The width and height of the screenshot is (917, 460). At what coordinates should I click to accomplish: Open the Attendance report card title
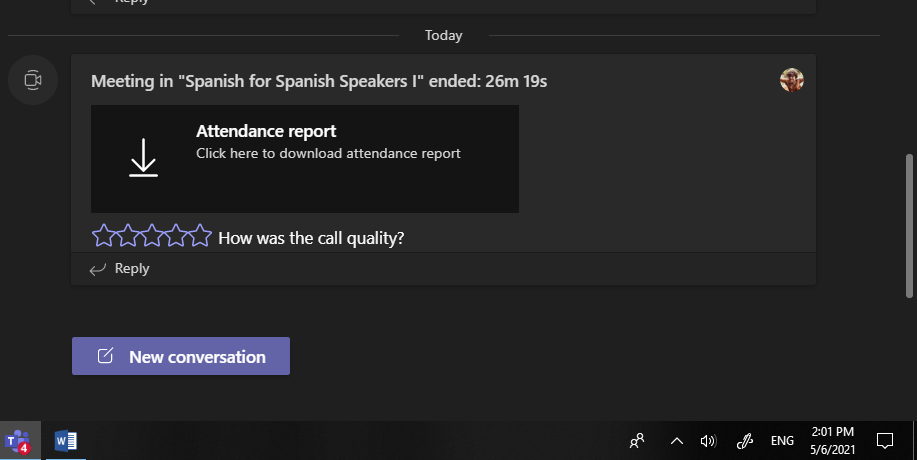[266, 131]
